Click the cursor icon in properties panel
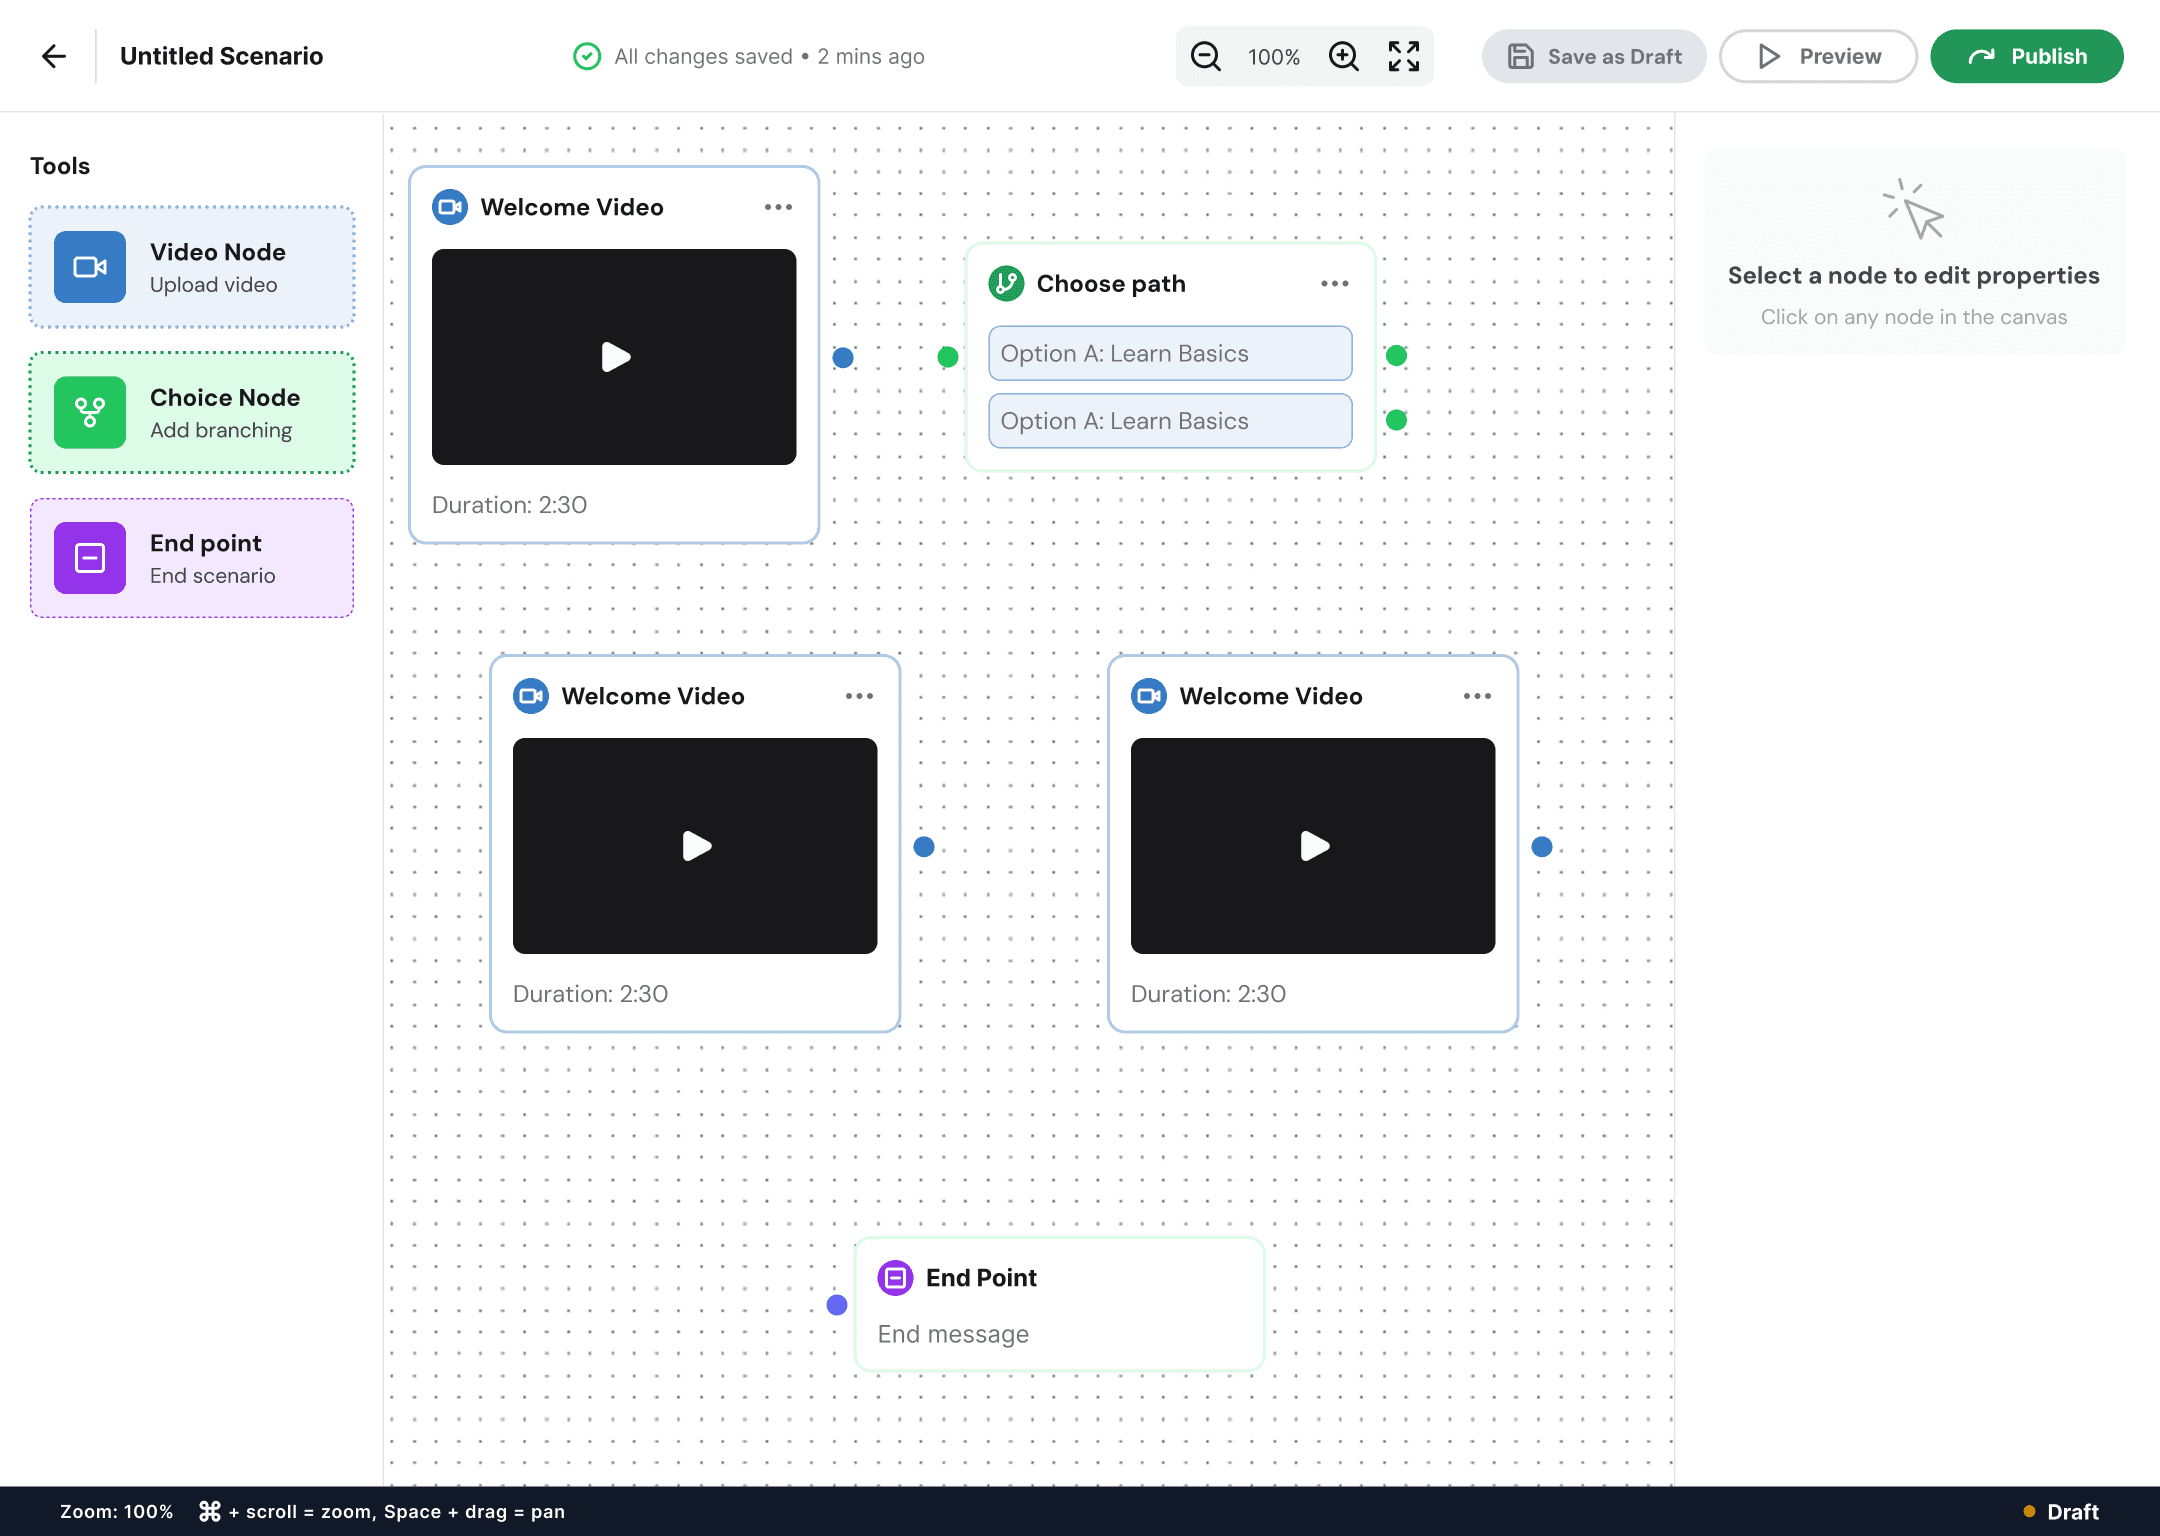The height and width of the screenshot is (1536, 2160). point(1914,209)
